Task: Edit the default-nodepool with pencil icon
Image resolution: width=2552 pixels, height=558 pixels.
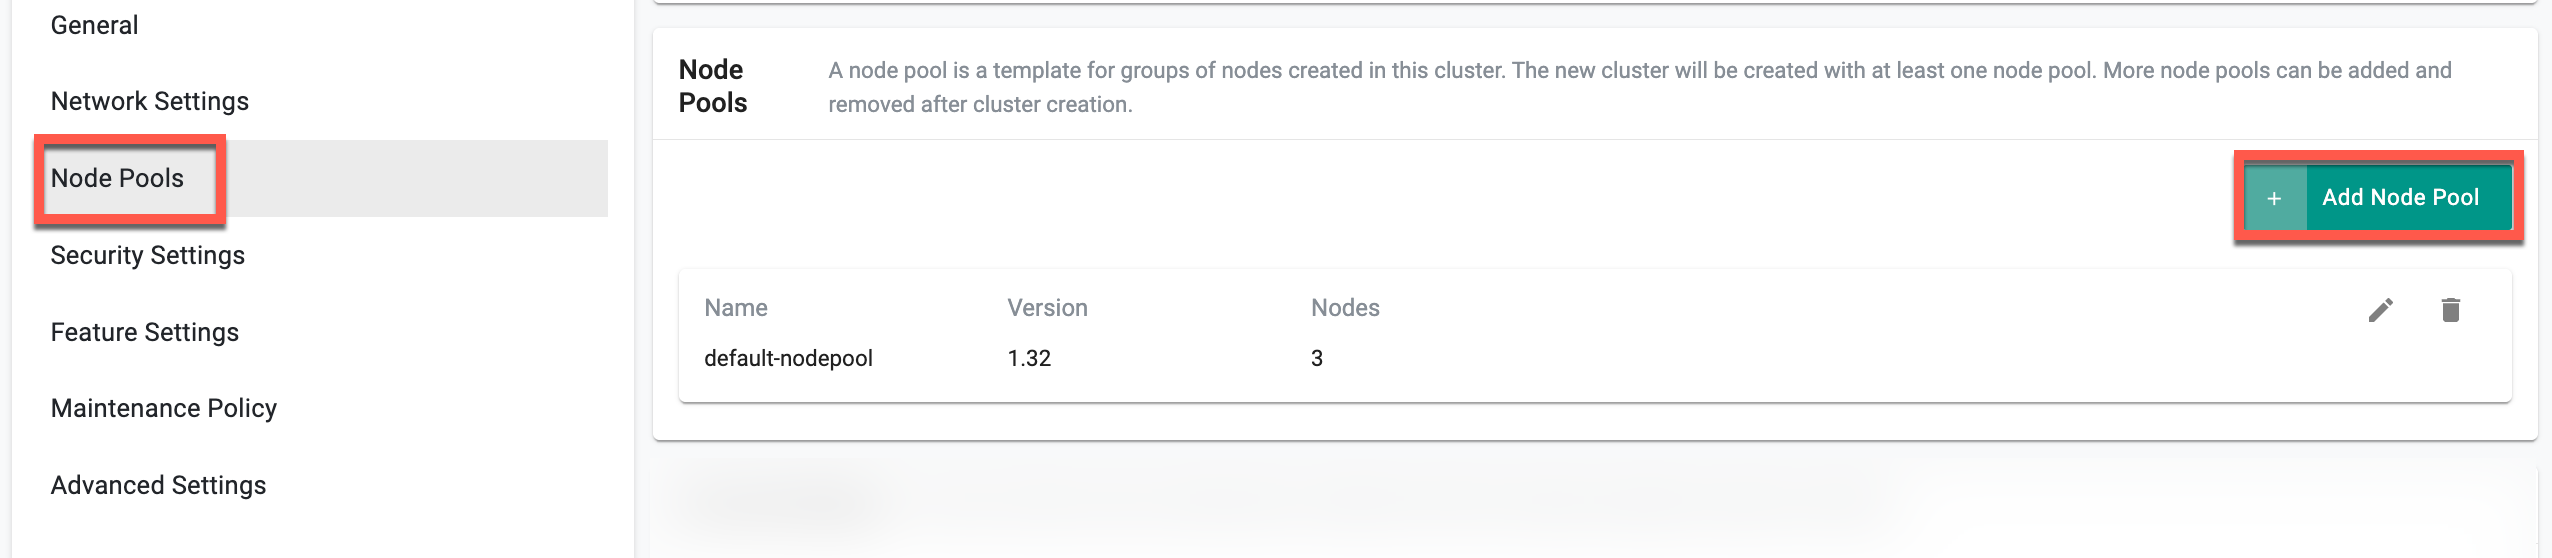Action: (x=2380, y=311)
